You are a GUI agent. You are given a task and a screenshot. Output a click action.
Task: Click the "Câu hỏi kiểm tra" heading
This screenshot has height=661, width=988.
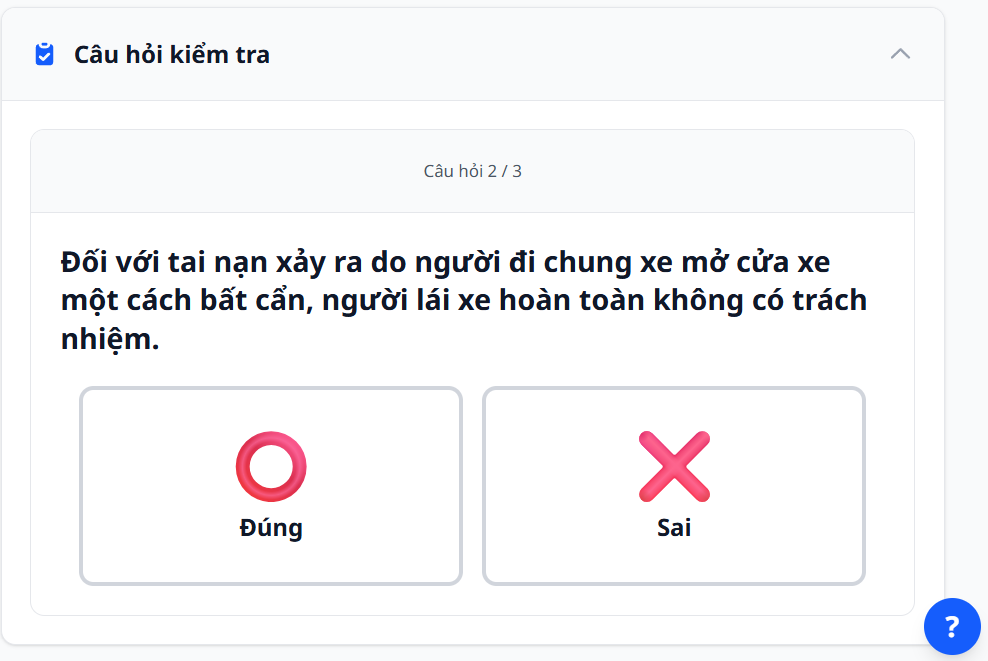[171, 54]
